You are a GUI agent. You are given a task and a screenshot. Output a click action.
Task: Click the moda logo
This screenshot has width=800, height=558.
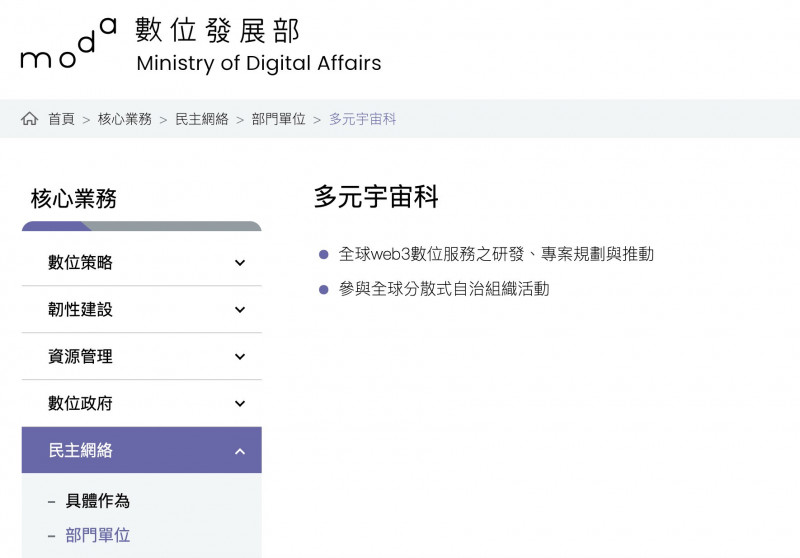point(68,43)
